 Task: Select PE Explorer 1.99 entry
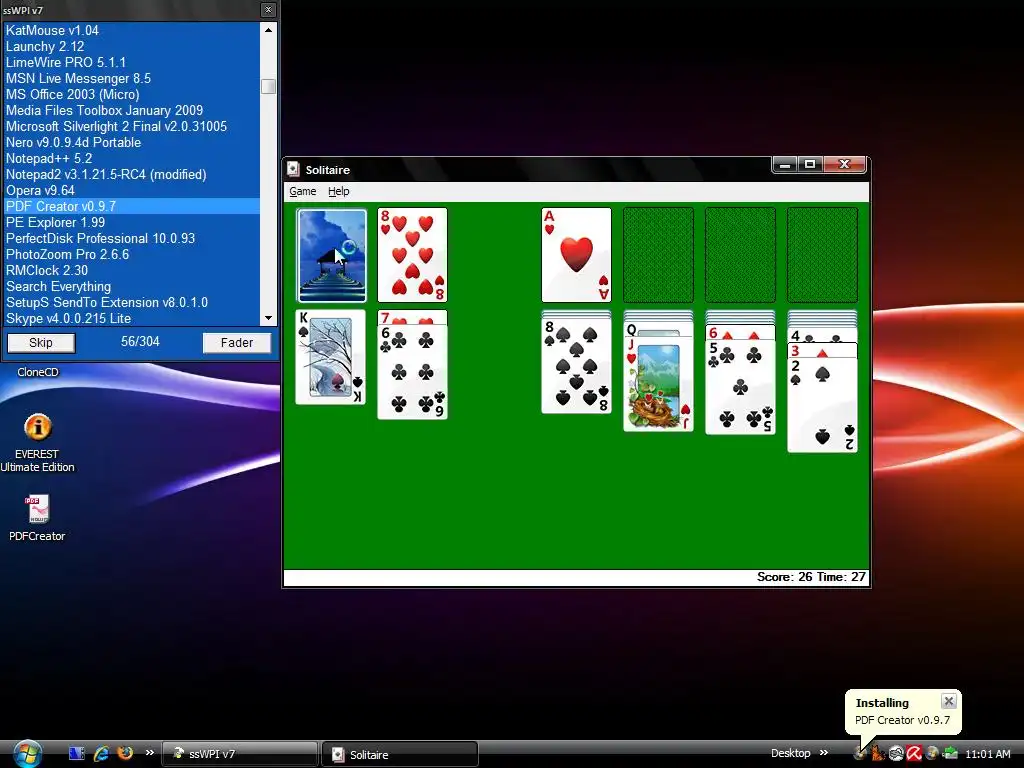tap(132, 222)
